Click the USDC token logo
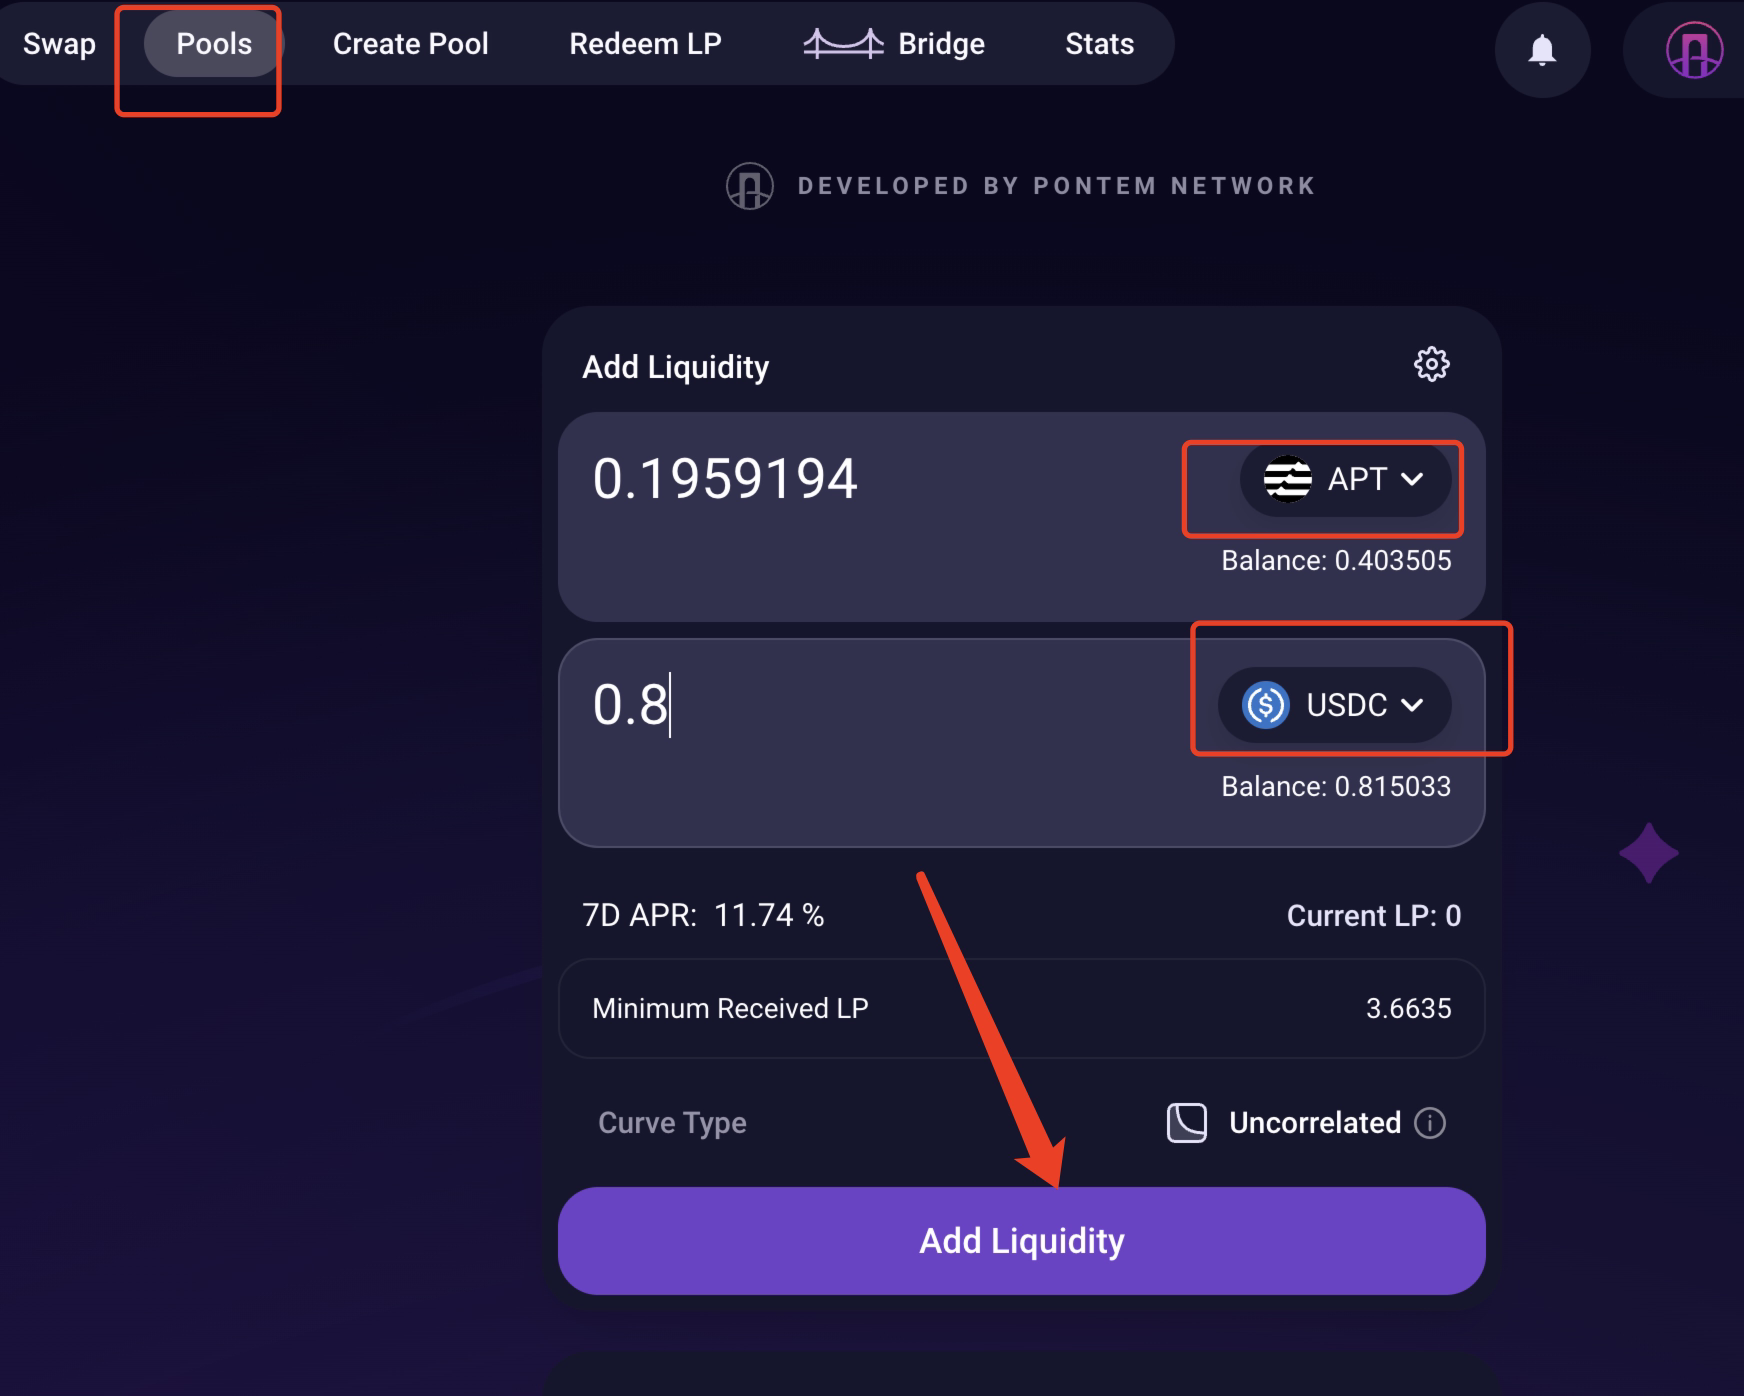Screen dimensions: 1744x1396 coord(1265,705)
